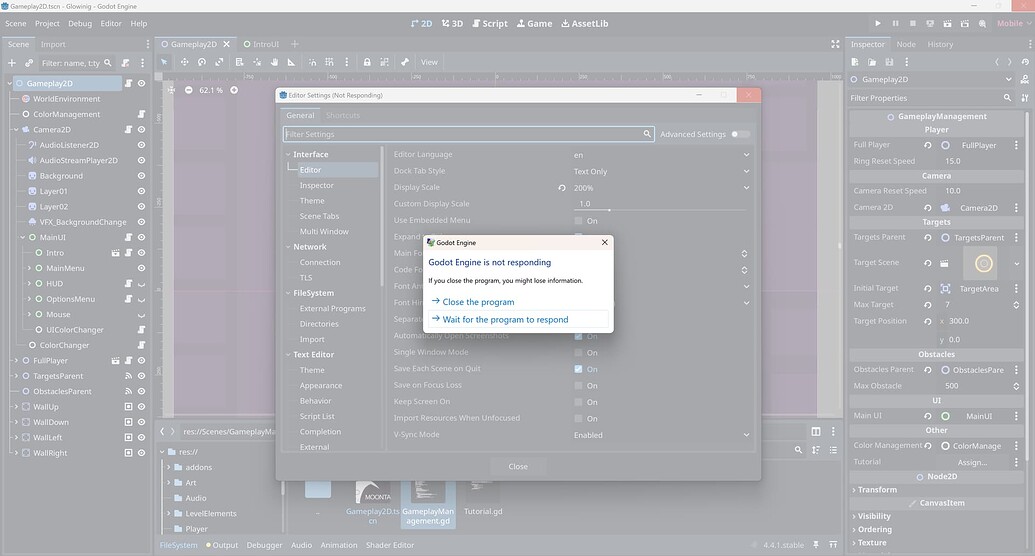
Task: Uncheck Save Each Scene on Quit
Action: (578, 369)
